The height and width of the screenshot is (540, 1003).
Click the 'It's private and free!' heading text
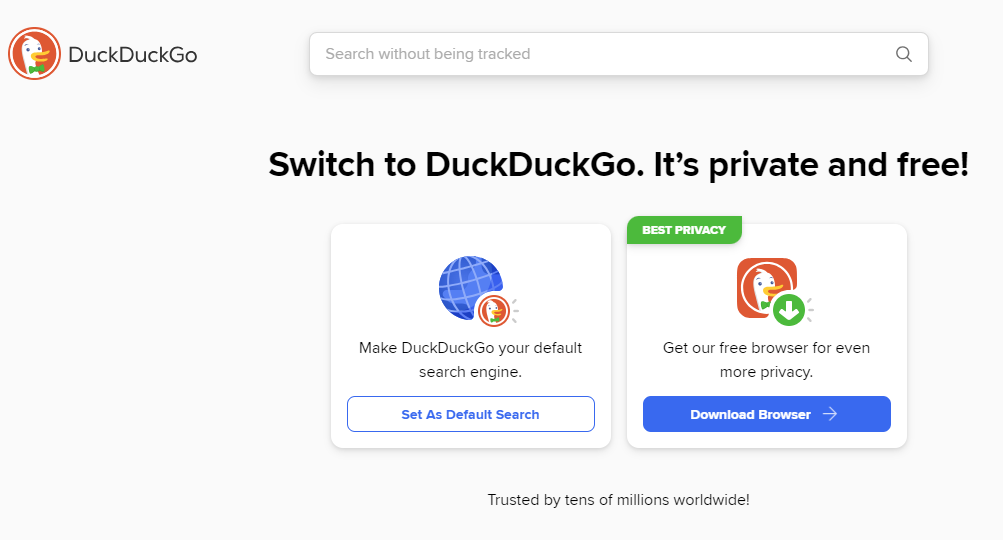811,164
